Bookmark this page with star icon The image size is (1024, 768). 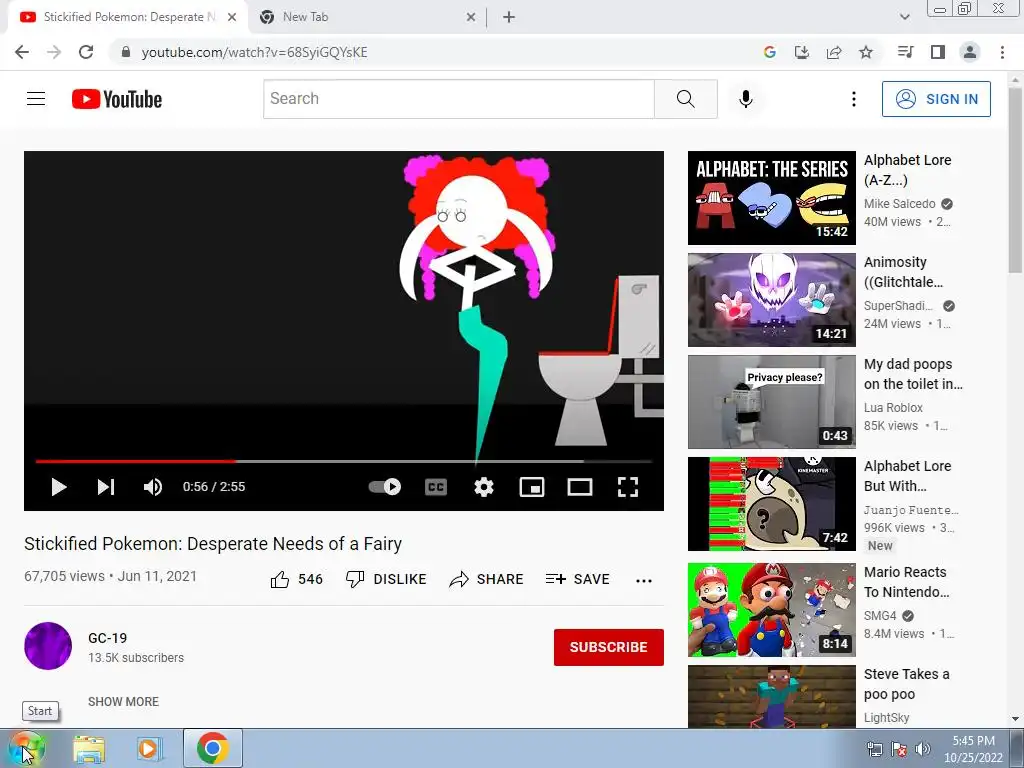866,52
